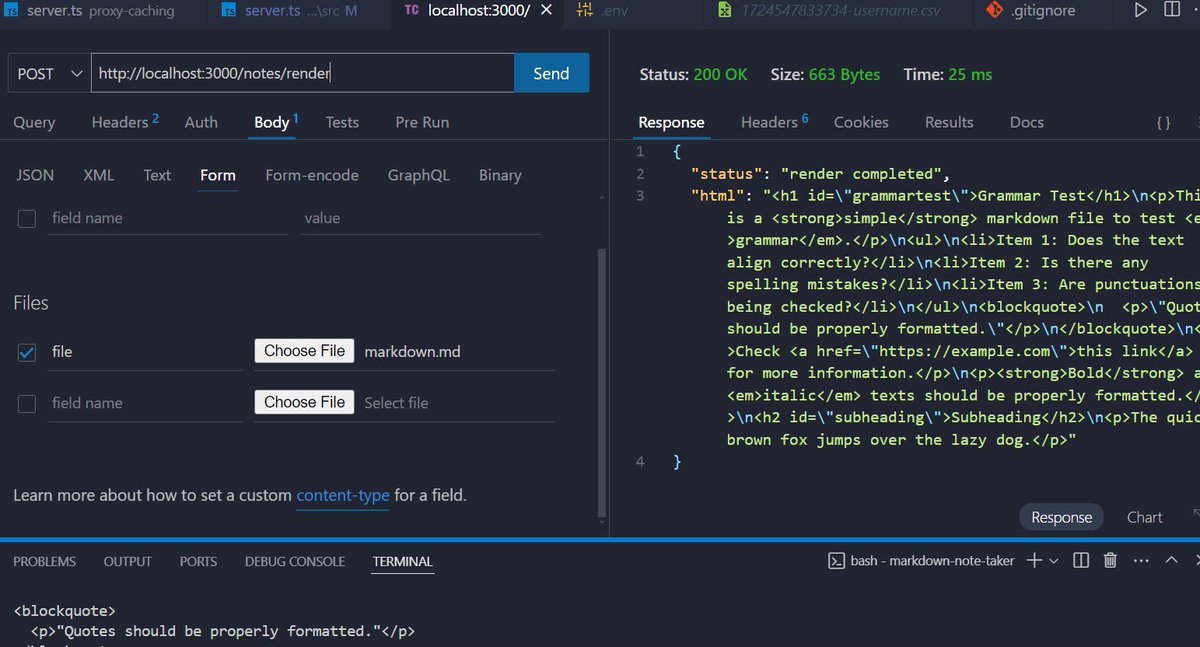Select Binary body type
The image size is (1200, 647).
tap(500, 175)
